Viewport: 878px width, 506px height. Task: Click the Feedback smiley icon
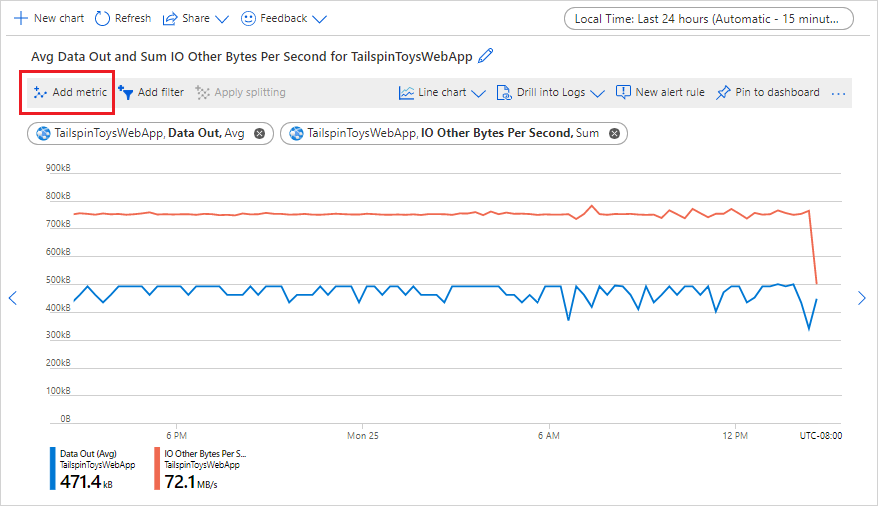point(248,18)
